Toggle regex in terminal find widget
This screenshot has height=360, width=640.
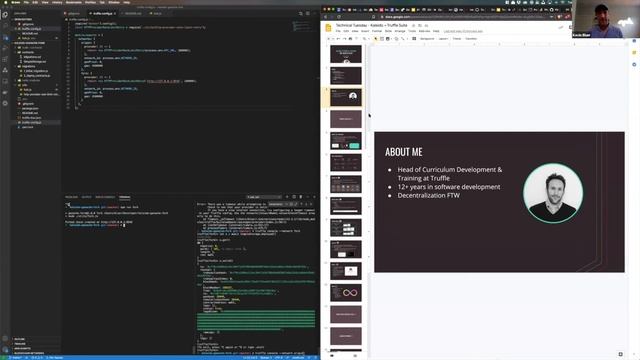(296, 204)
